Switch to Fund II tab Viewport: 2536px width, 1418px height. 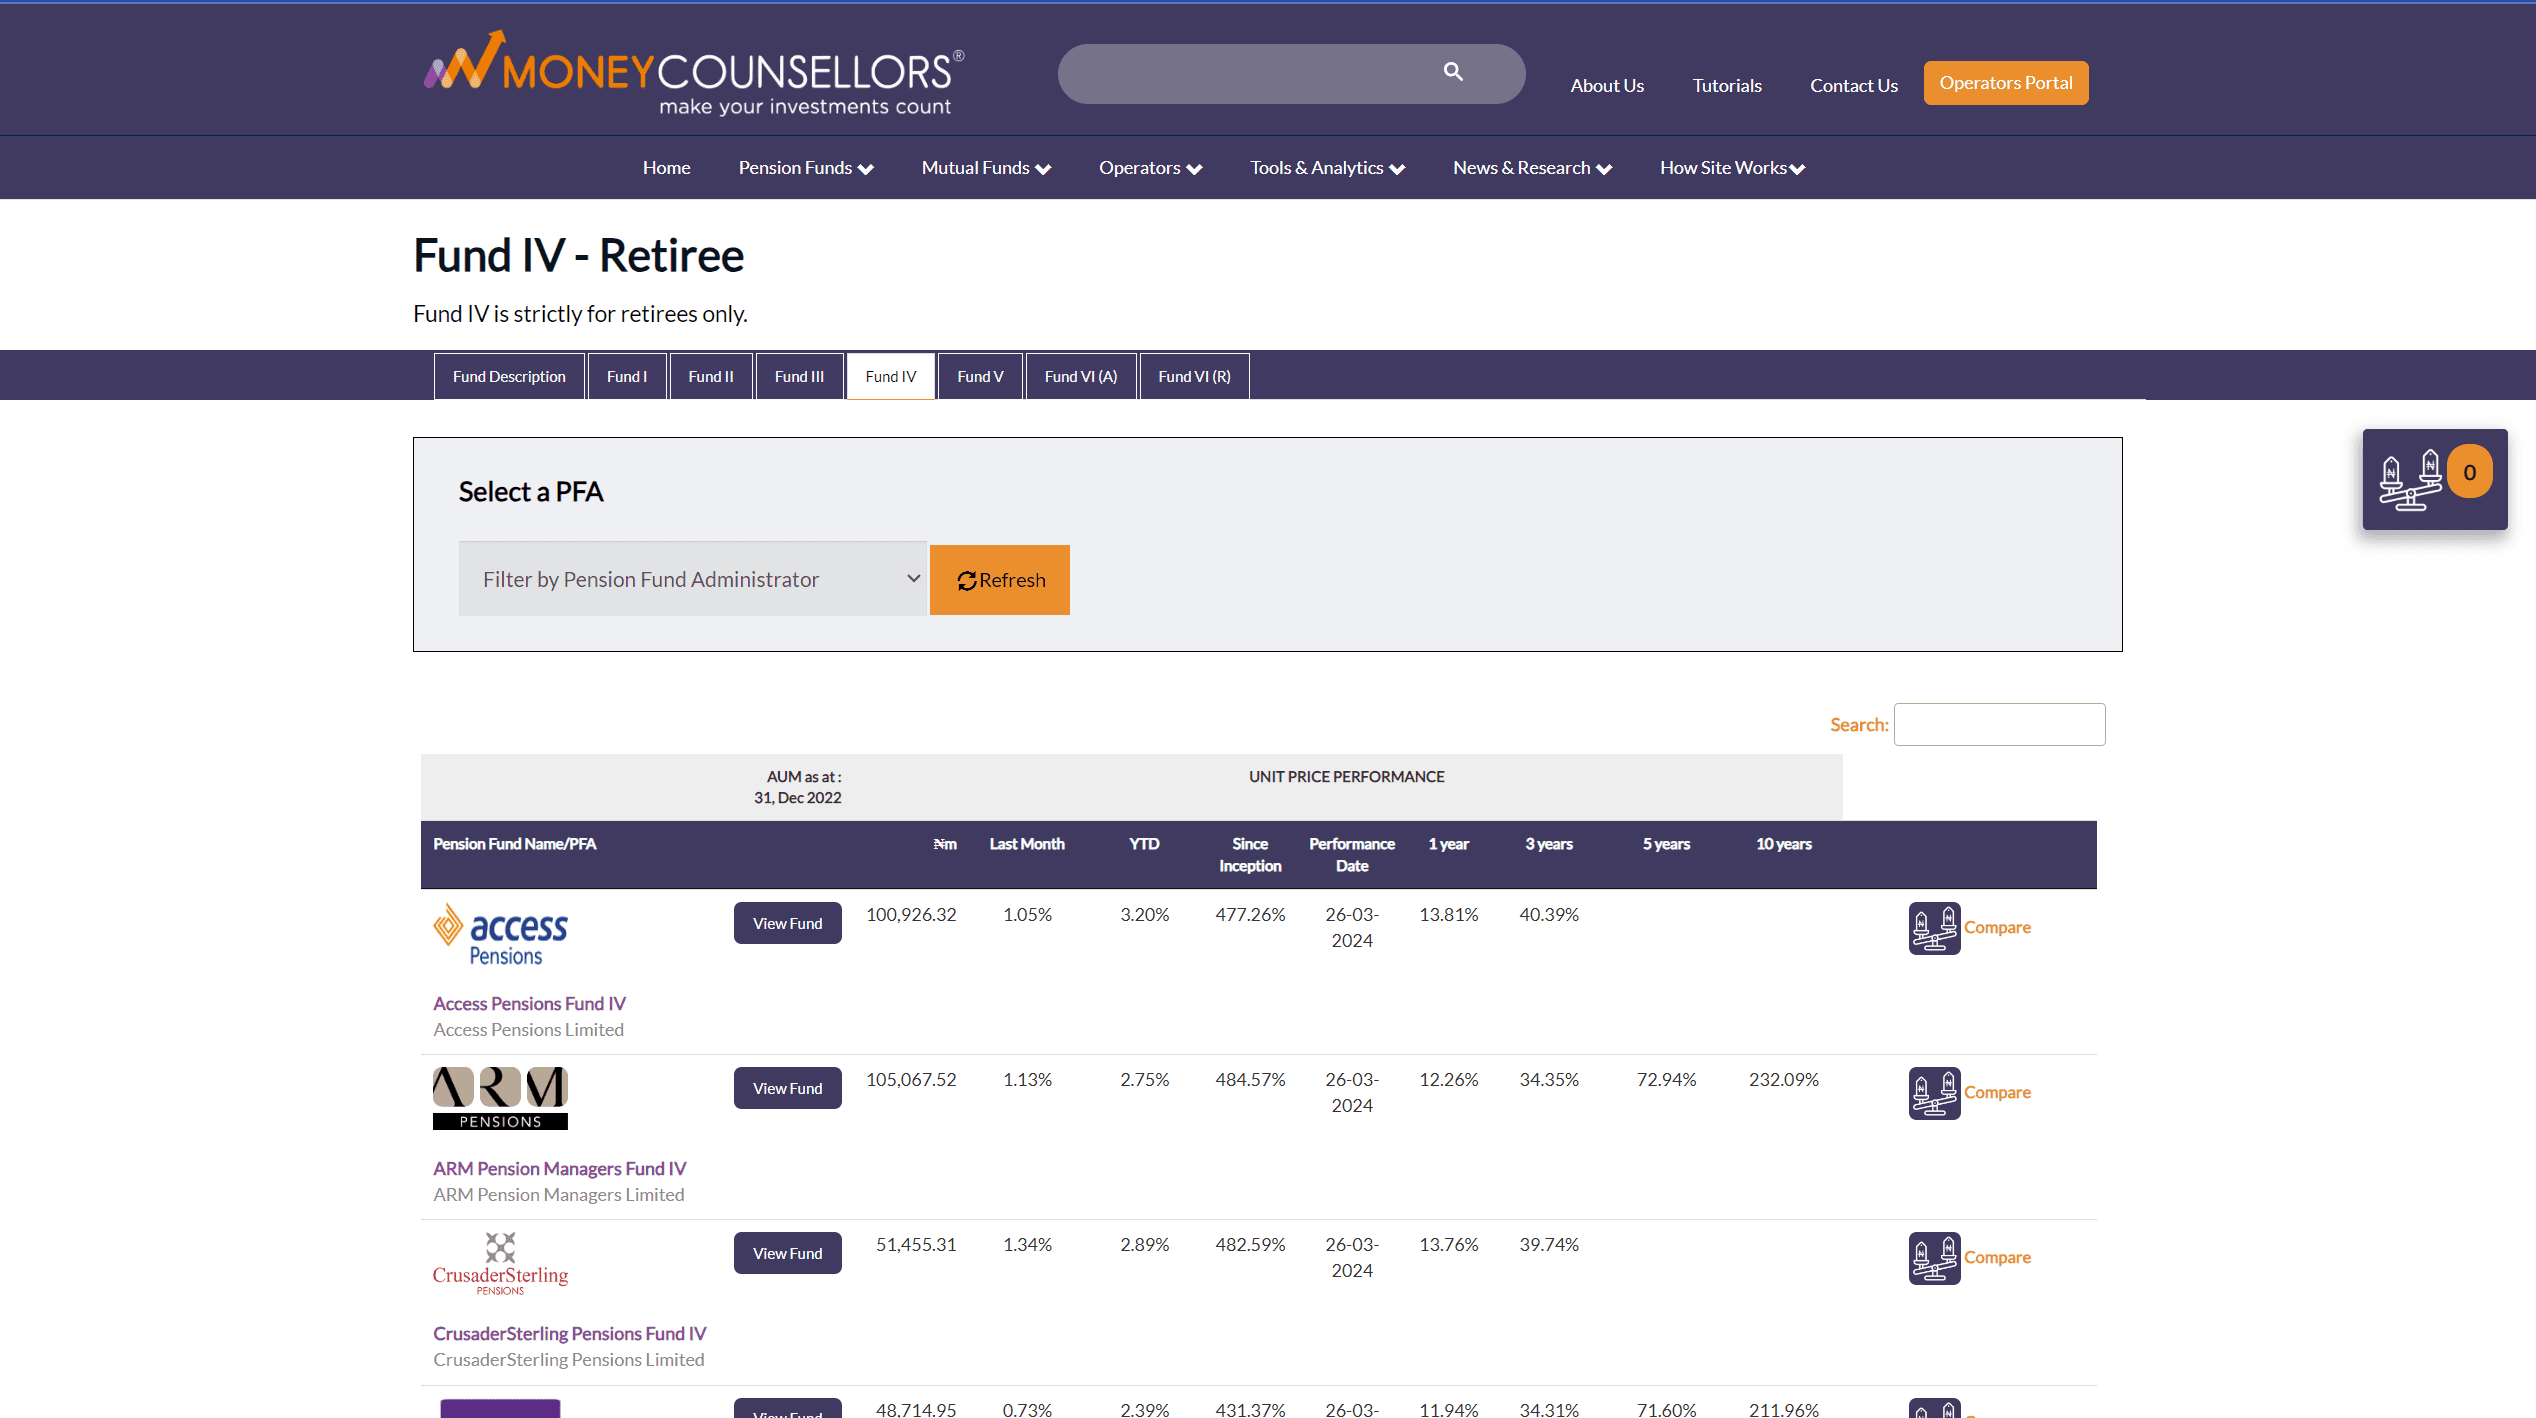711,376
